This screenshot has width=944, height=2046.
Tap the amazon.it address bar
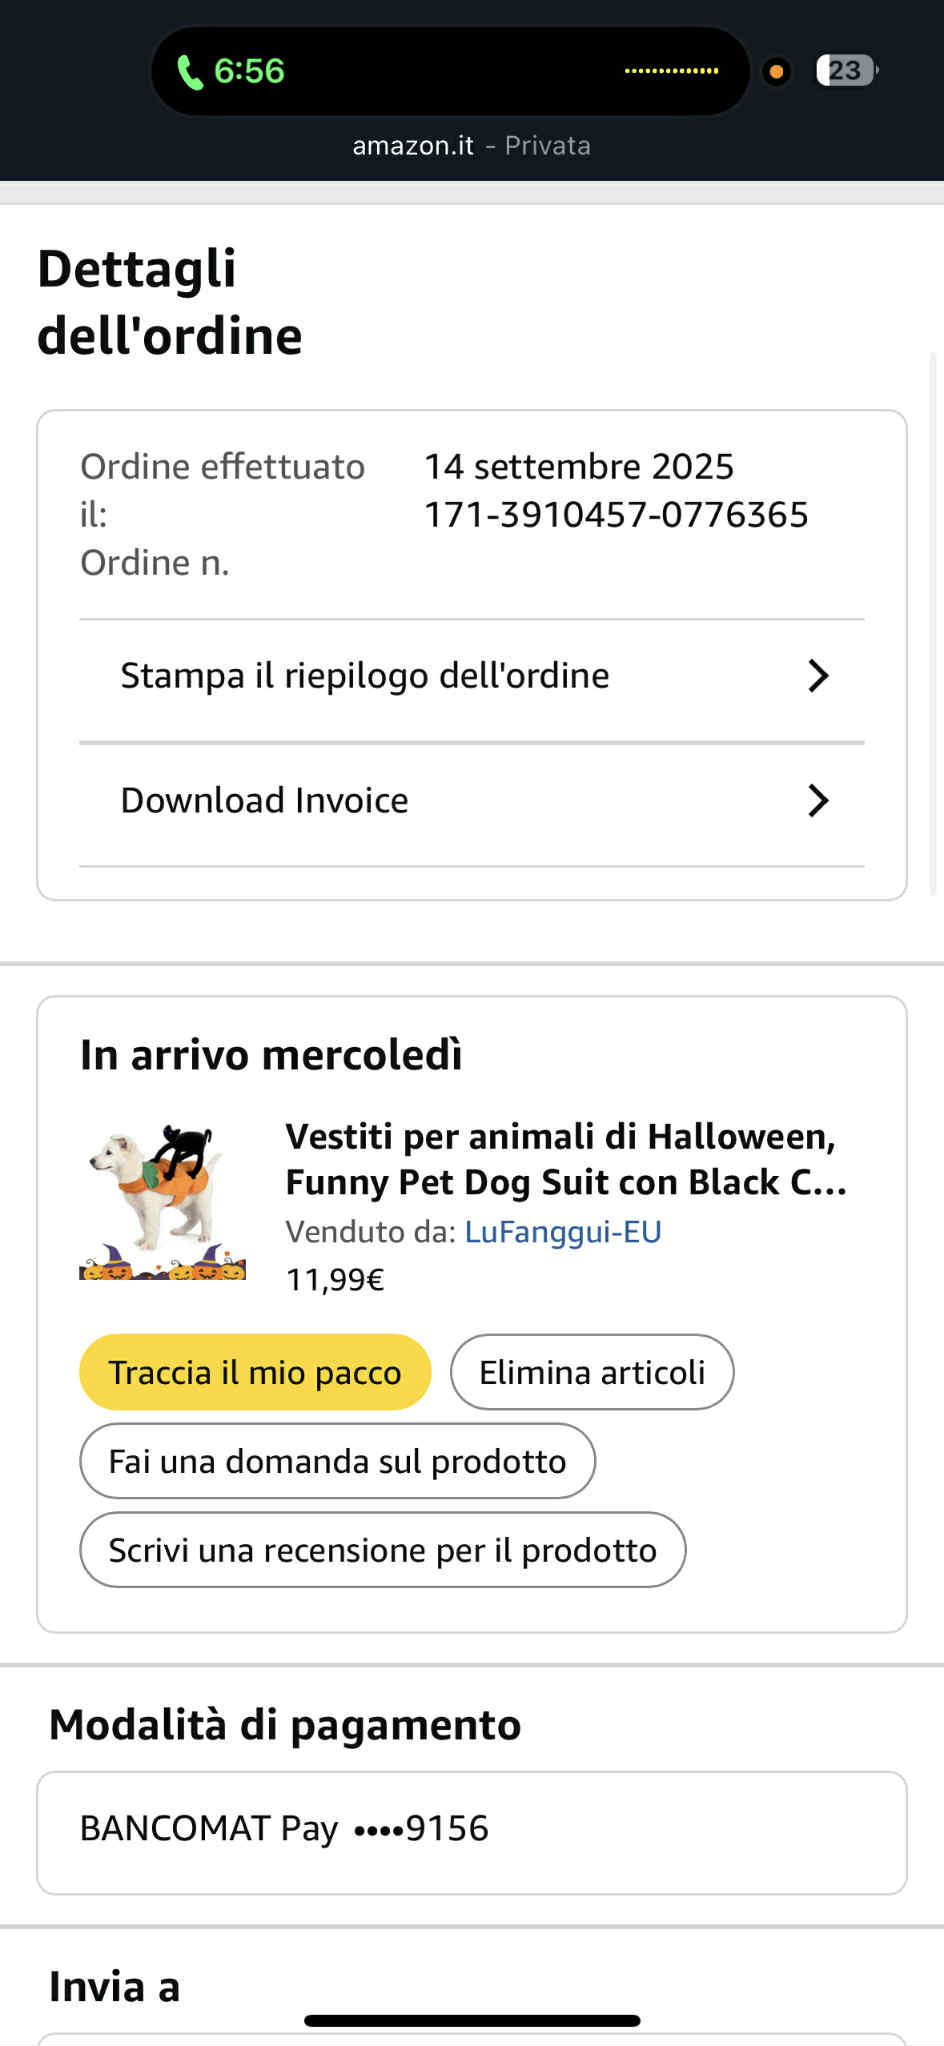point(471,146)
